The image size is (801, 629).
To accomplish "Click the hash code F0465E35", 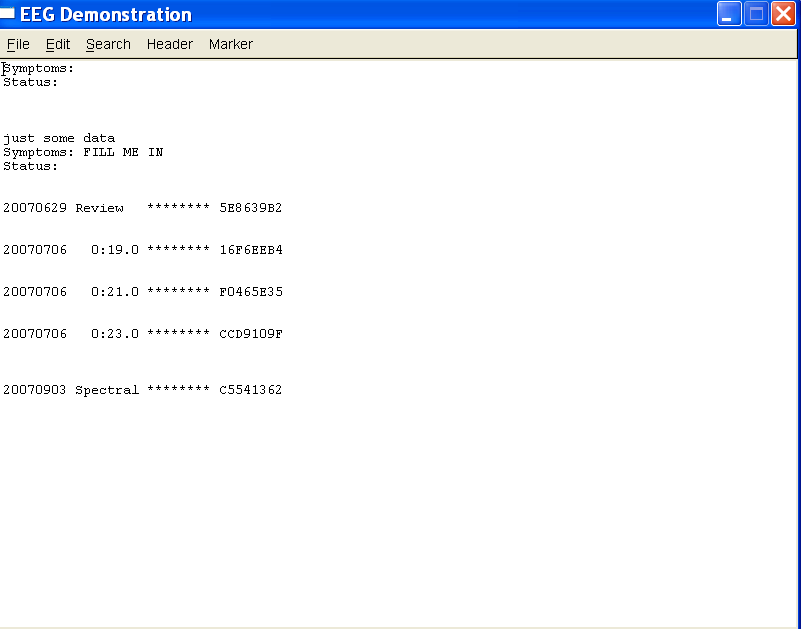I will tap(251, 292).
